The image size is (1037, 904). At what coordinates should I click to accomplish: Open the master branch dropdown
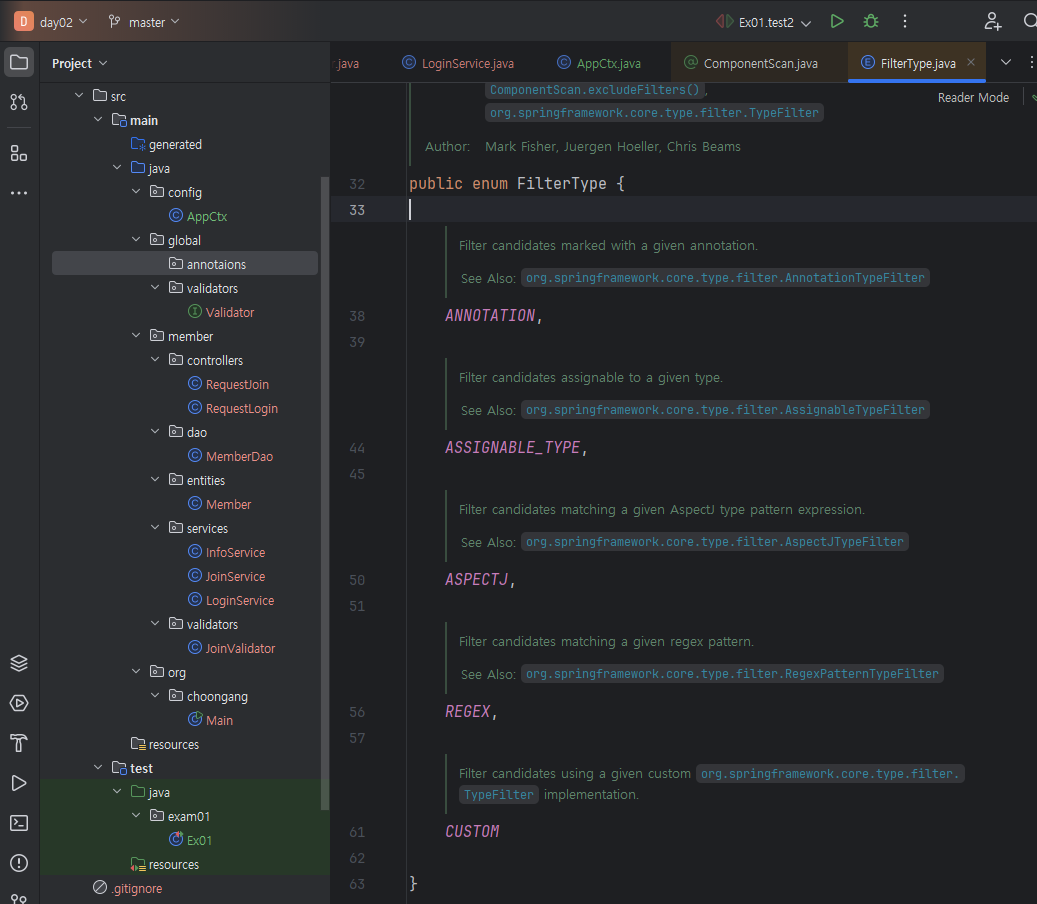(x=145, y=21)
